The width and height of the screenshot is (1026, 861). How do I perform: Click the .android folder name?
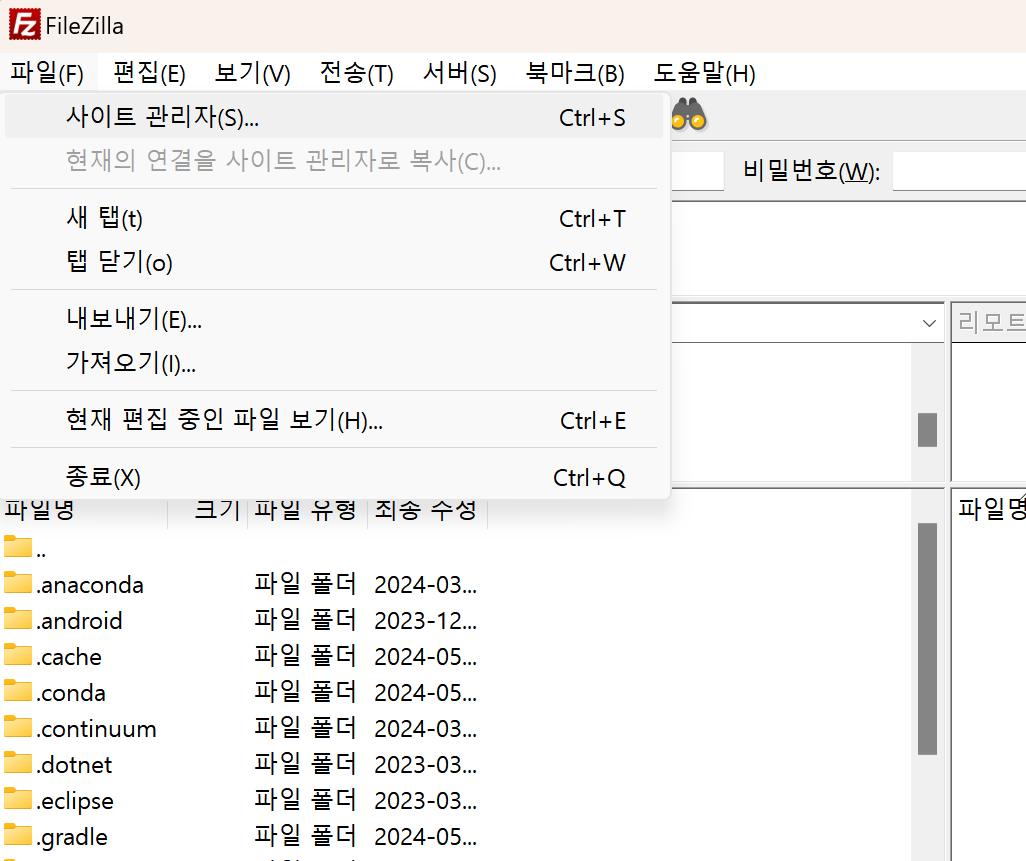(79, 621)
